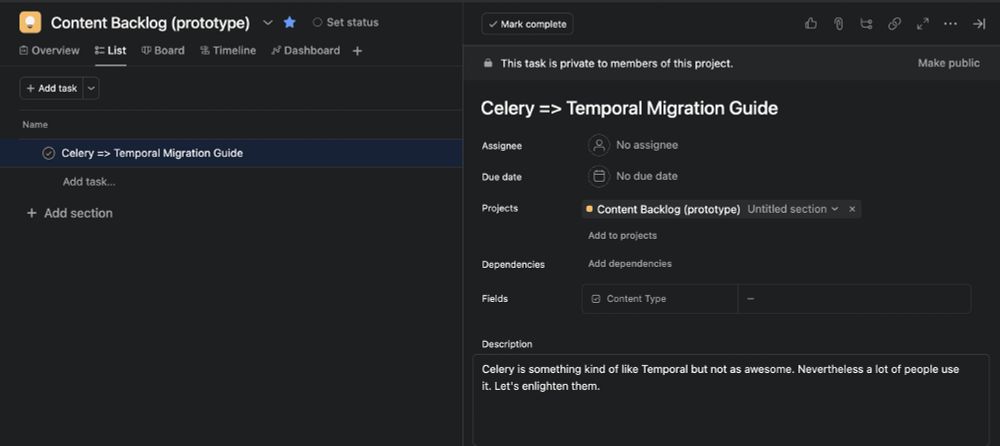
Task: Toggle the blue favorite star
Action: 290,22
